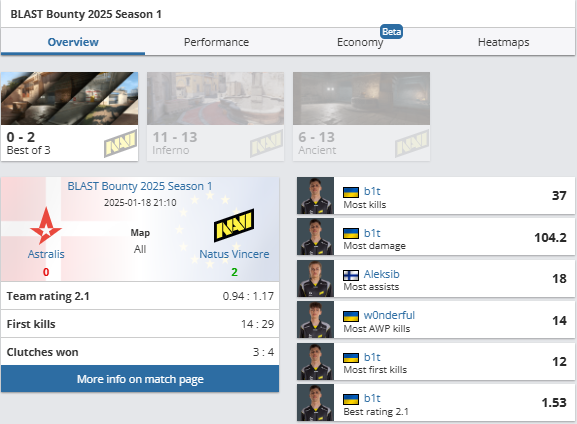Click the Beta badge above Economy
This screenshot has height=424, width=577.
coord(391,32)
